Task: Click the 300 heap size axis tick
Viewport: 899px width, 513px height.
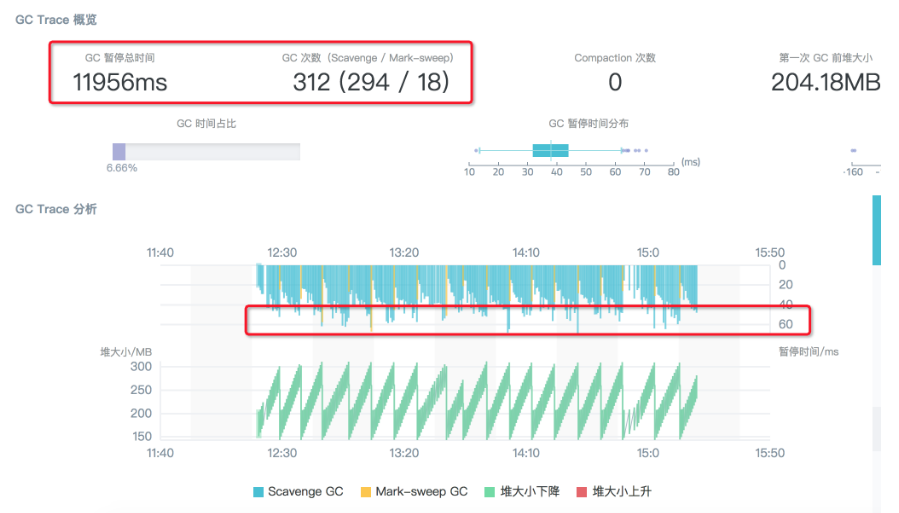Action: [x=141, y=366]
